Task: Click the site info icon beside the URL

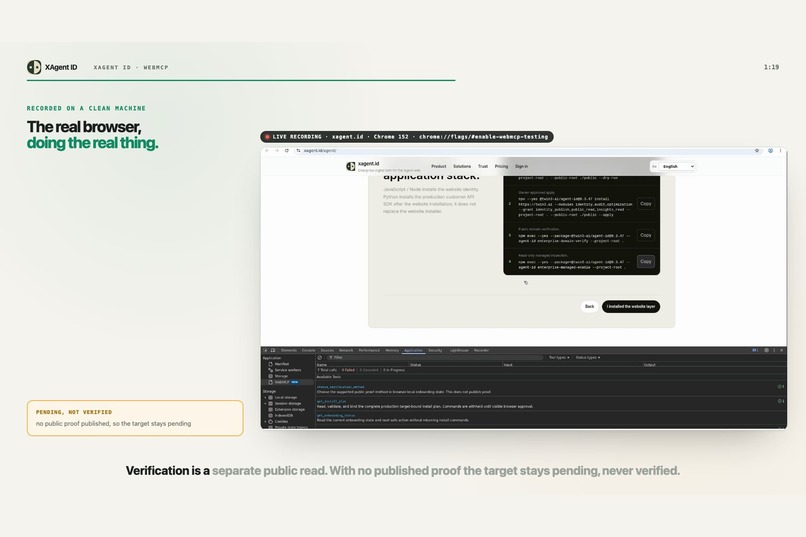Action: point(298,151)
